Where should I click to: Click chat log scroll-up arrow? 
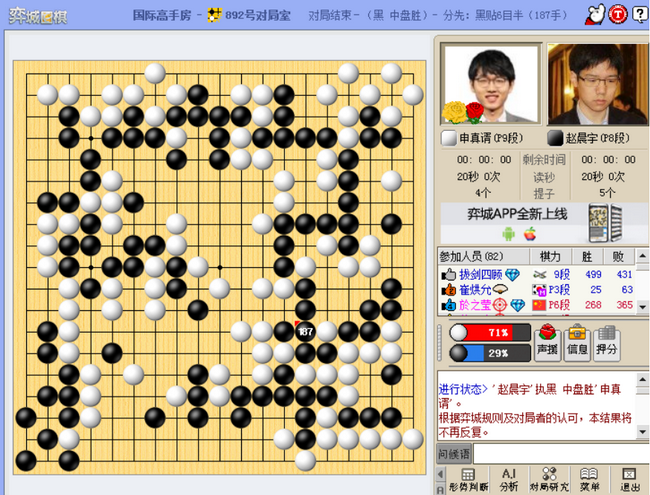pyautogui.click(x=643, y=379)
